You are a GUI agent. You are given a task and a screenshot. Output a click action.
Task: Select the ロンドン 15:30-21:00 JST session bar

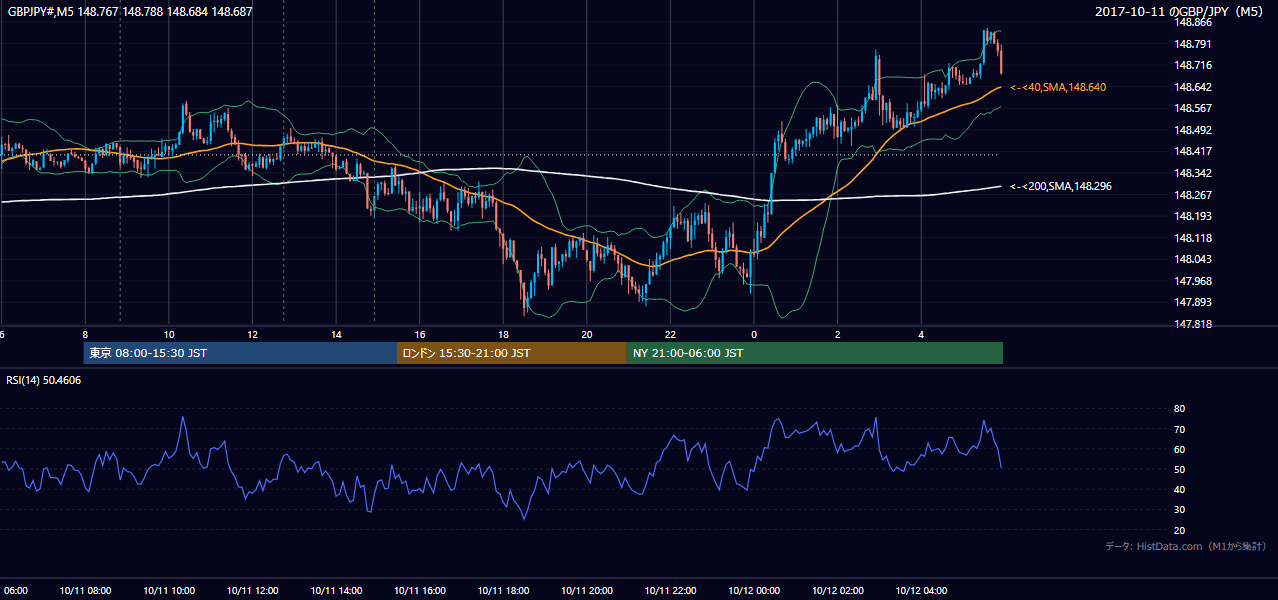tap(512, 353)
